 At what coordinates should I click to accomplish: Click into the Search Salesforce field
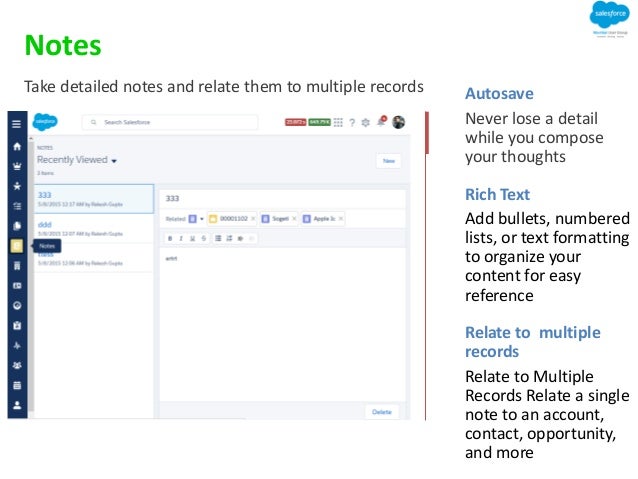tap(170, 122)
